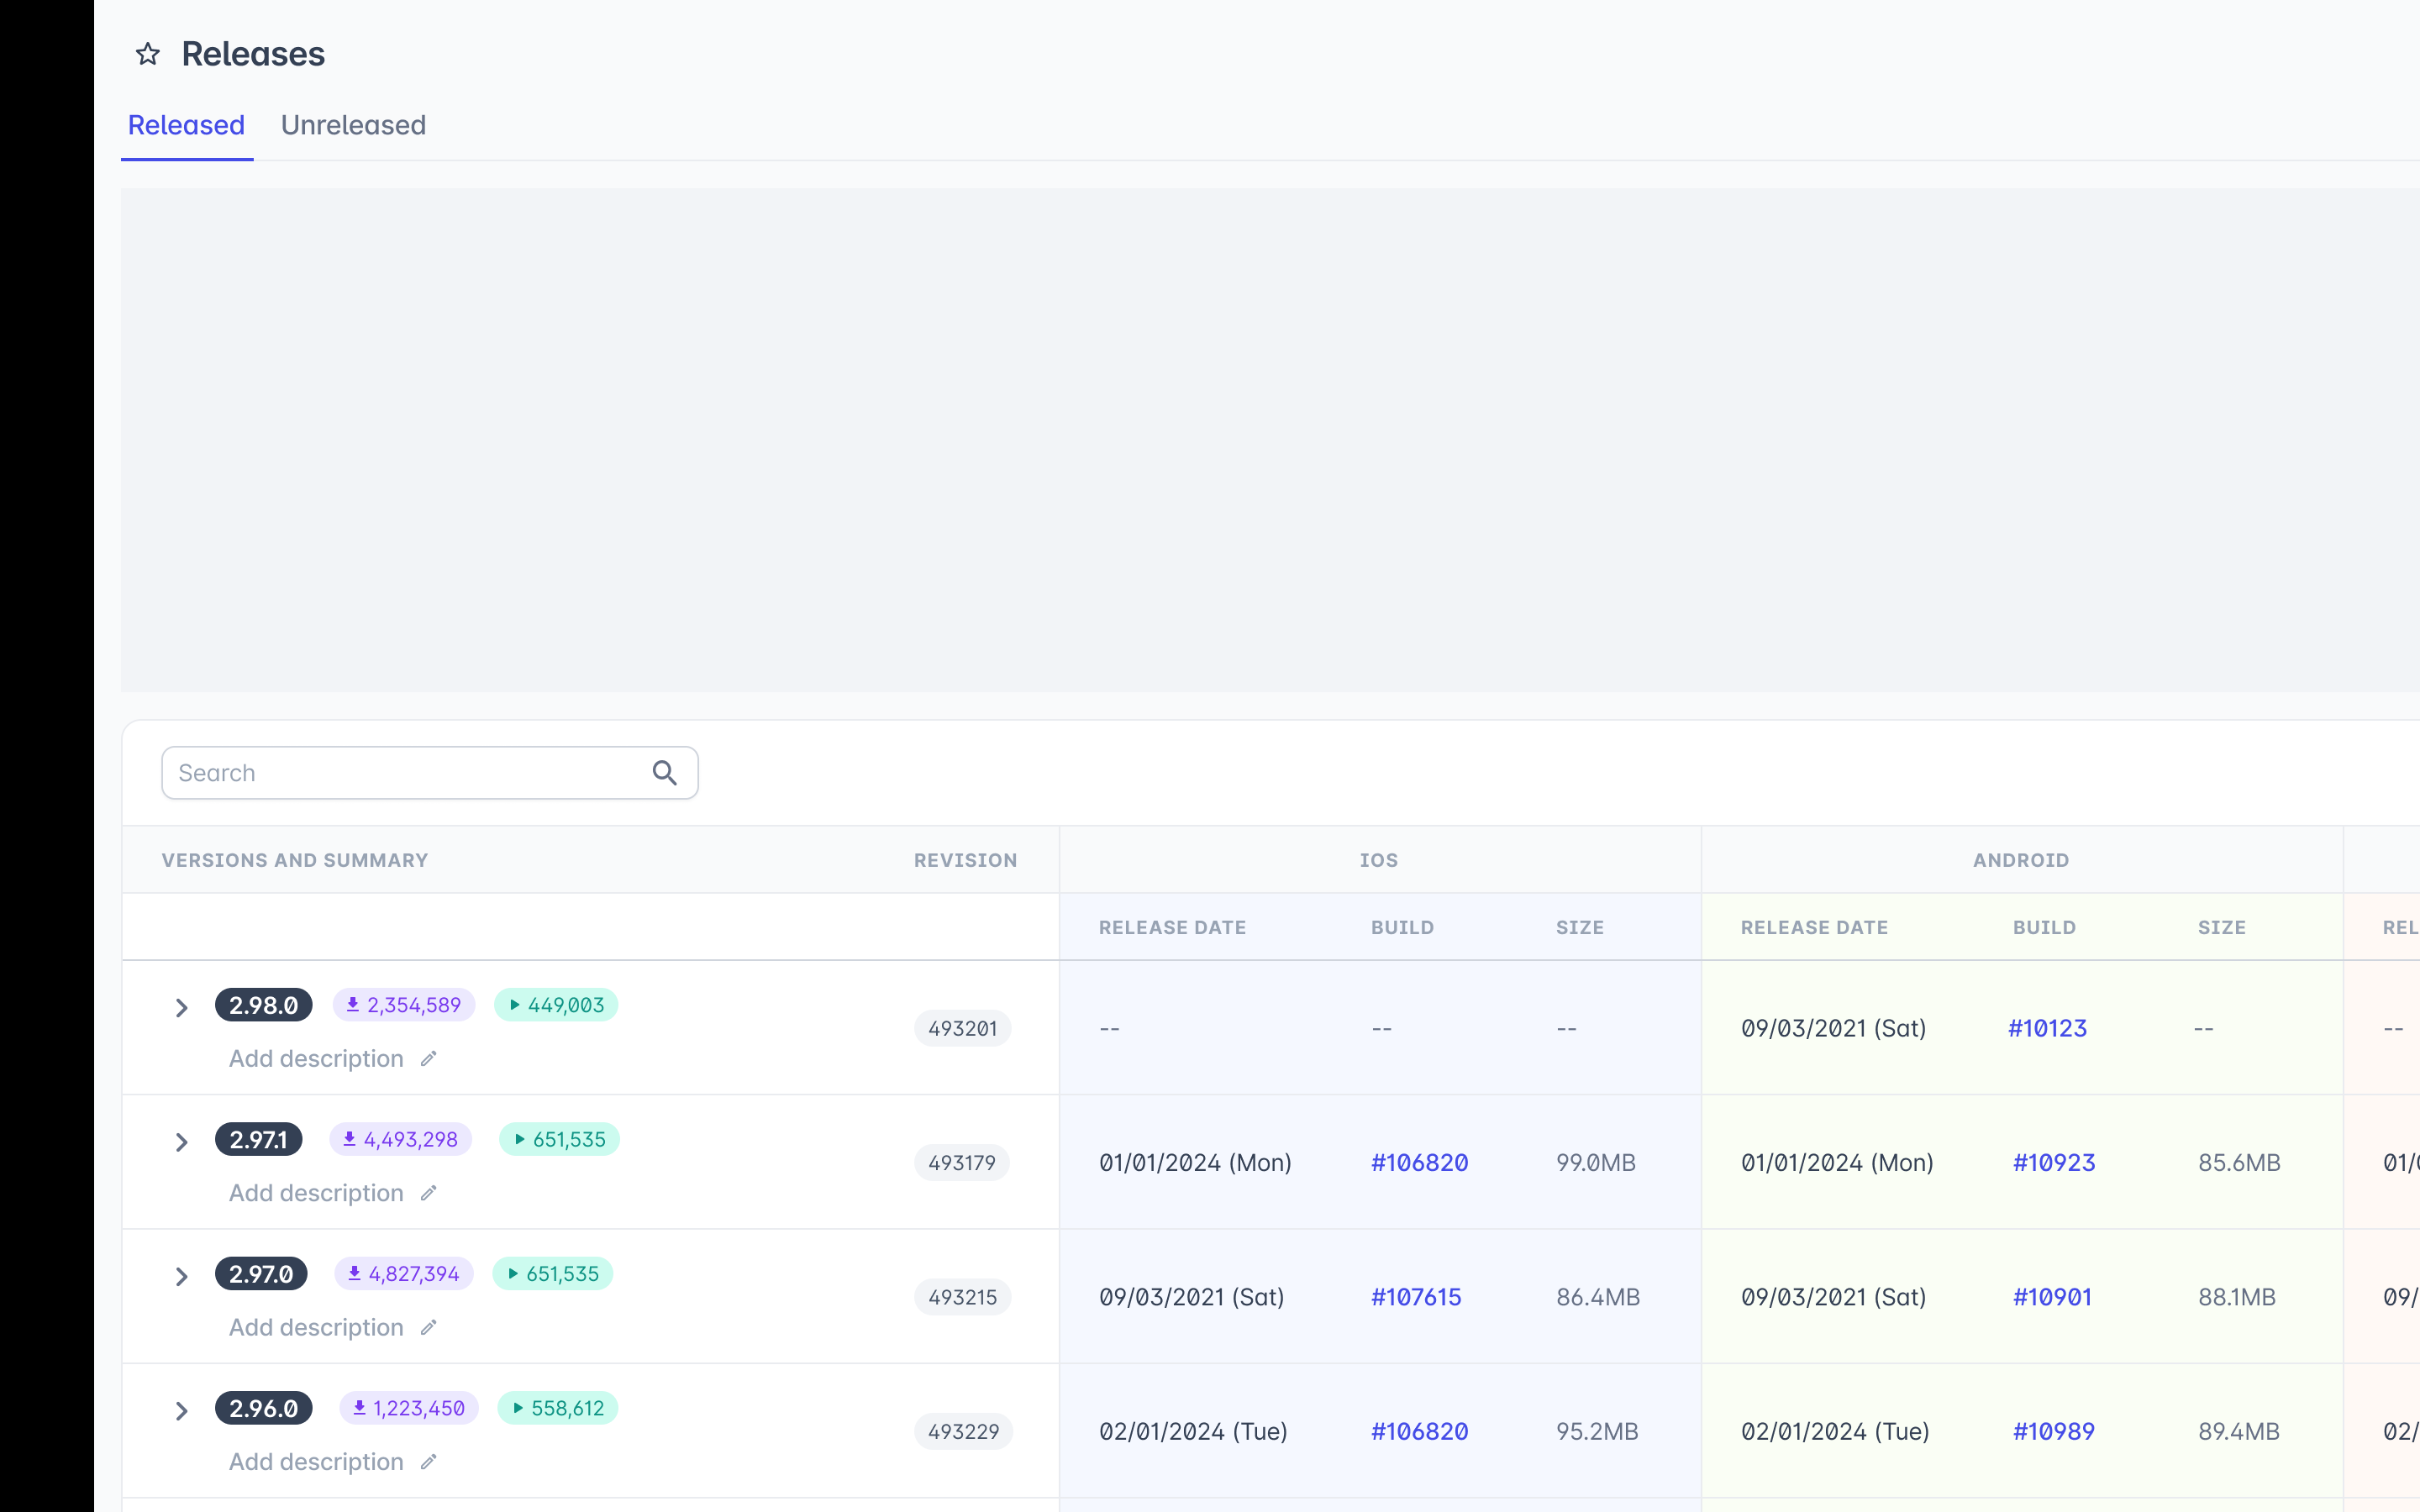Image resolution: width=2420 pixels, height=1512 pixels.
Task: Expand the 2.98.0 release row
Action: click(x=181, y=1007)
